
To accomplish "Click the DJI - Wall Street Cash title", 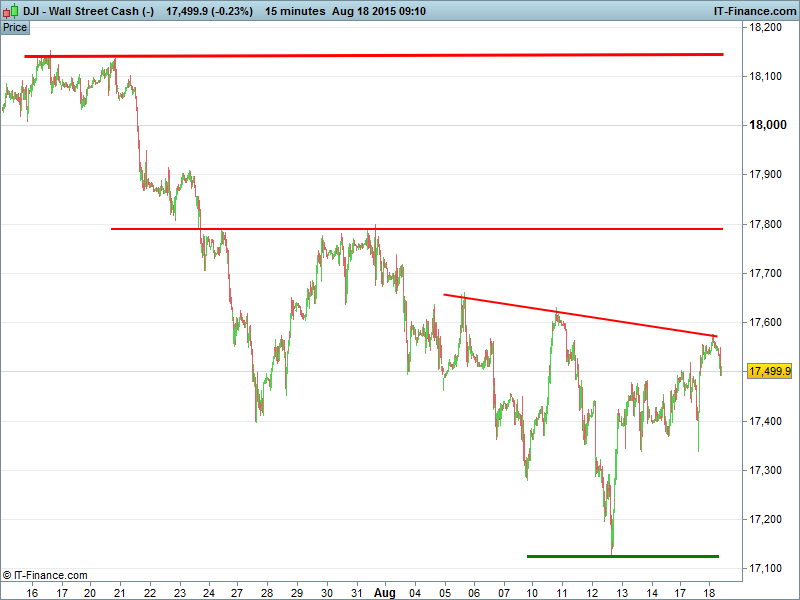I will 88,11.
